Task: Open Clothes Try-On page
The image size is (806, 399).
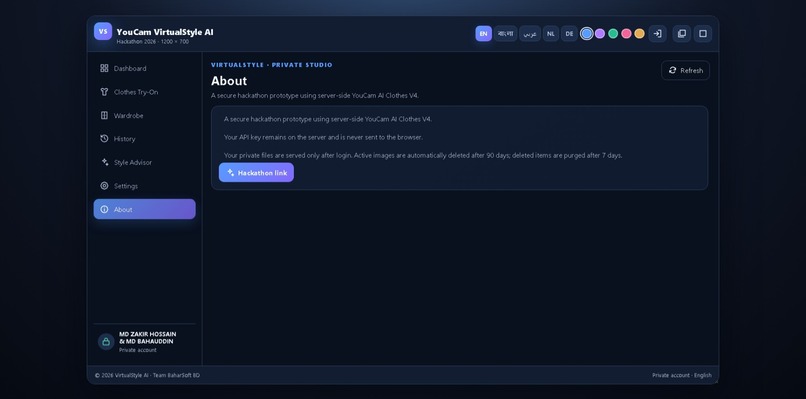Action: click(144, 92)
